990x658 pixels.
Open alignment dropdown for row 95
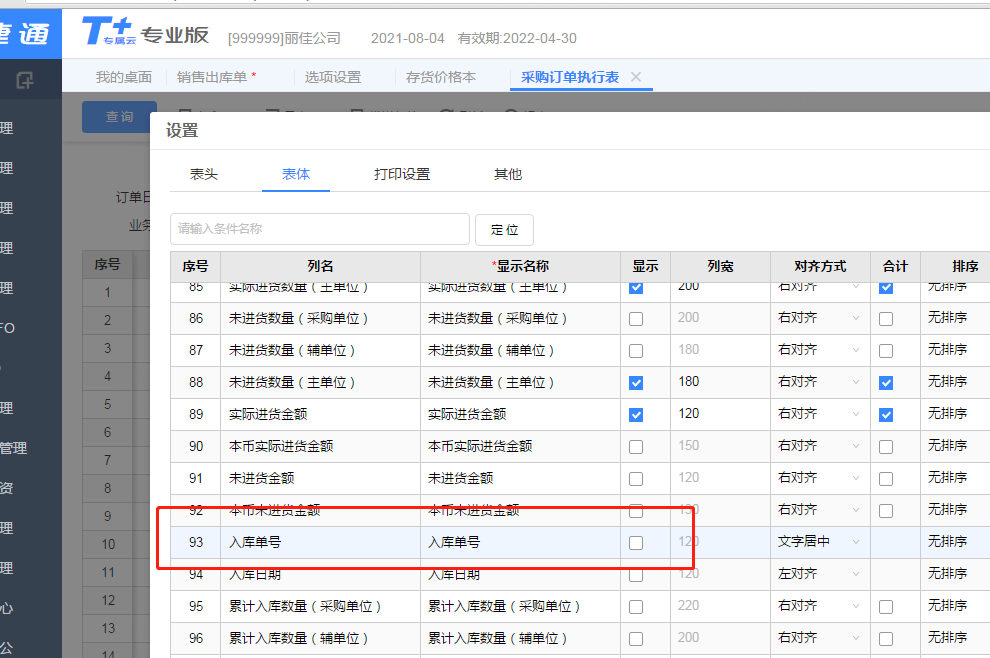[x=820, y=606]
